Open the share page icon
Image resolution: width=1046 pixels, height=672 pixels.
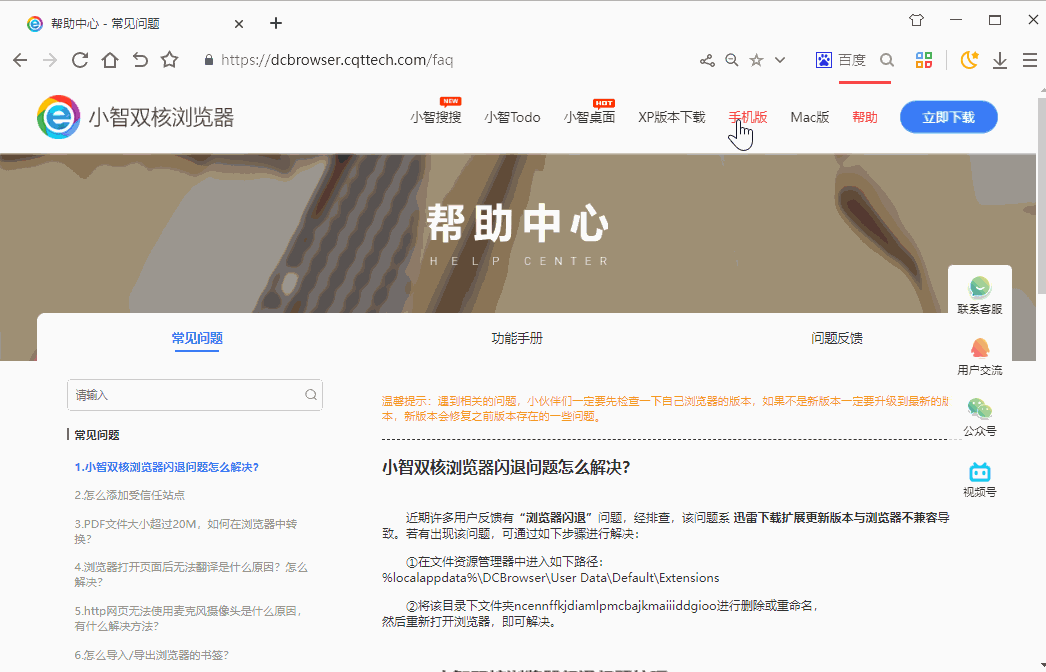point(707,60)
